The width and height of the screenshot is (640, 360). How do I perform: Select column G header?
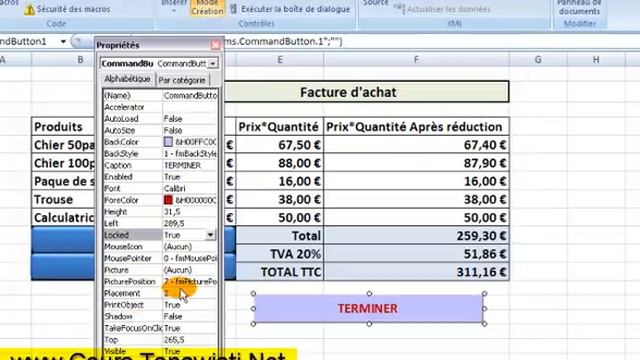538,60
